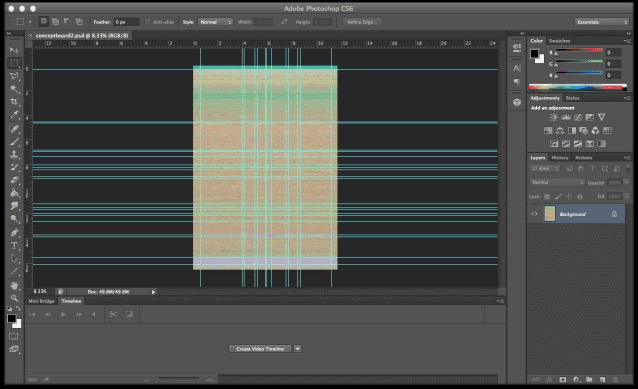
Task: Toggle the Anti-alias checkbox
Action: coord(147,22)
